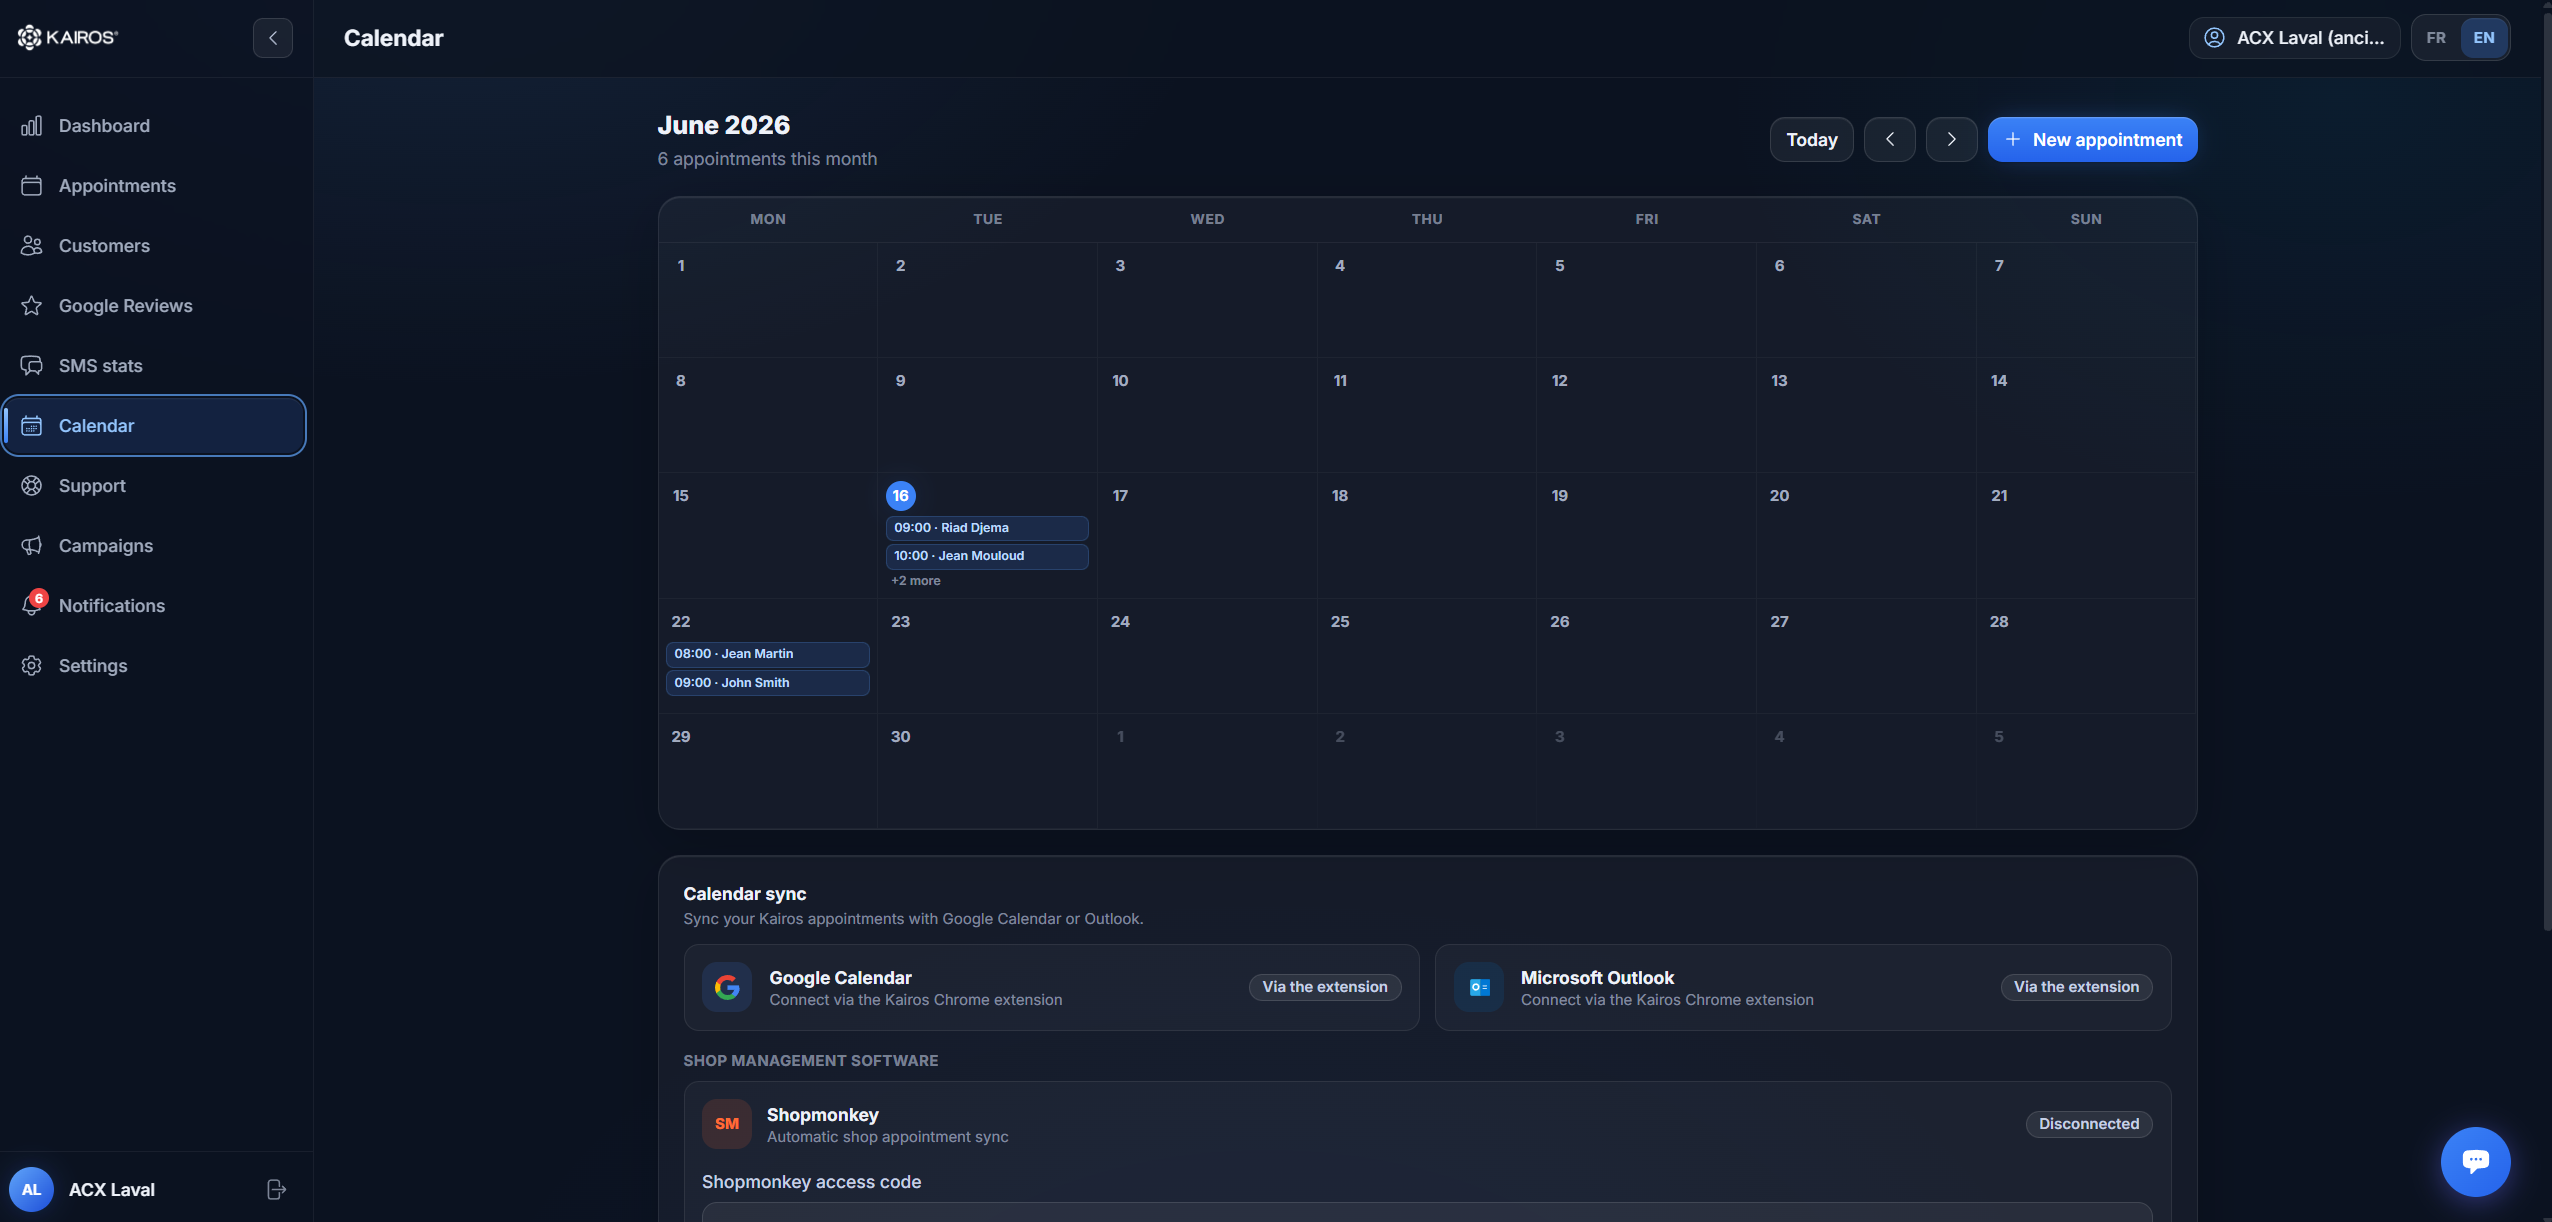
Task: Click the logout icon beside ACX Laval
Action: pos(277,1189)
